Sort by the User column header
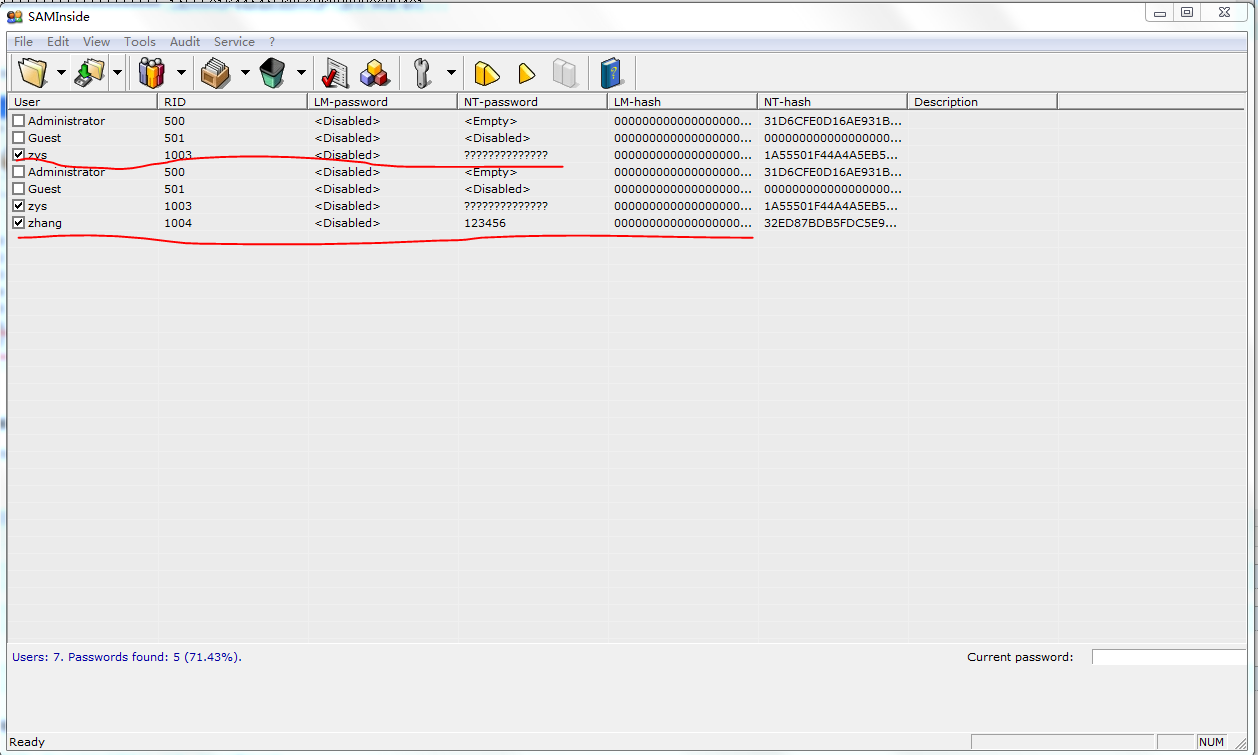The width and height of the screenshot is (1258, 755). click(82, 102)
